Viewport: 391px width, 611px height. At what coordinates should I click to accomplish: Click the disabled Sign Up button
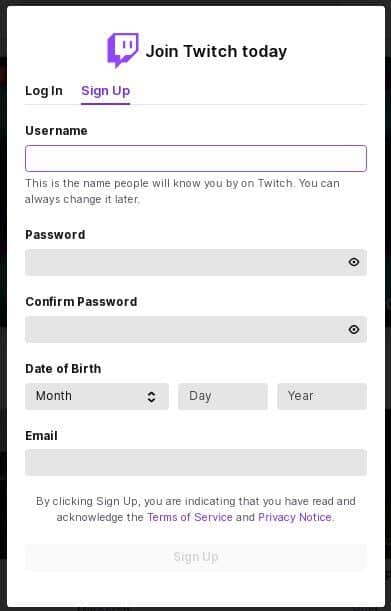coord(196,557)
